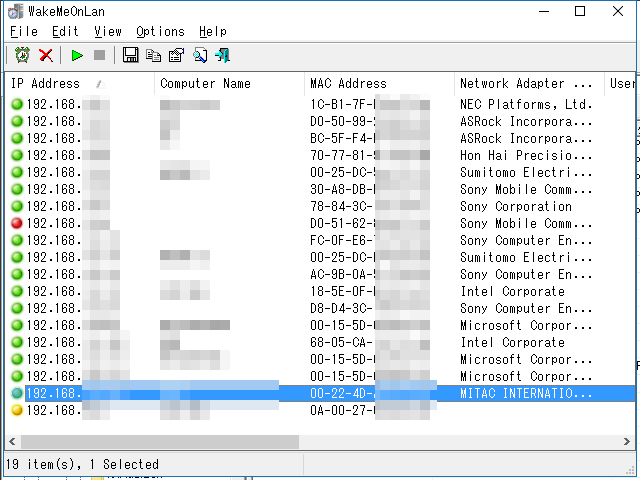640x480 pixels.
Task: Open the Help menu
Action: pos(213,31)
